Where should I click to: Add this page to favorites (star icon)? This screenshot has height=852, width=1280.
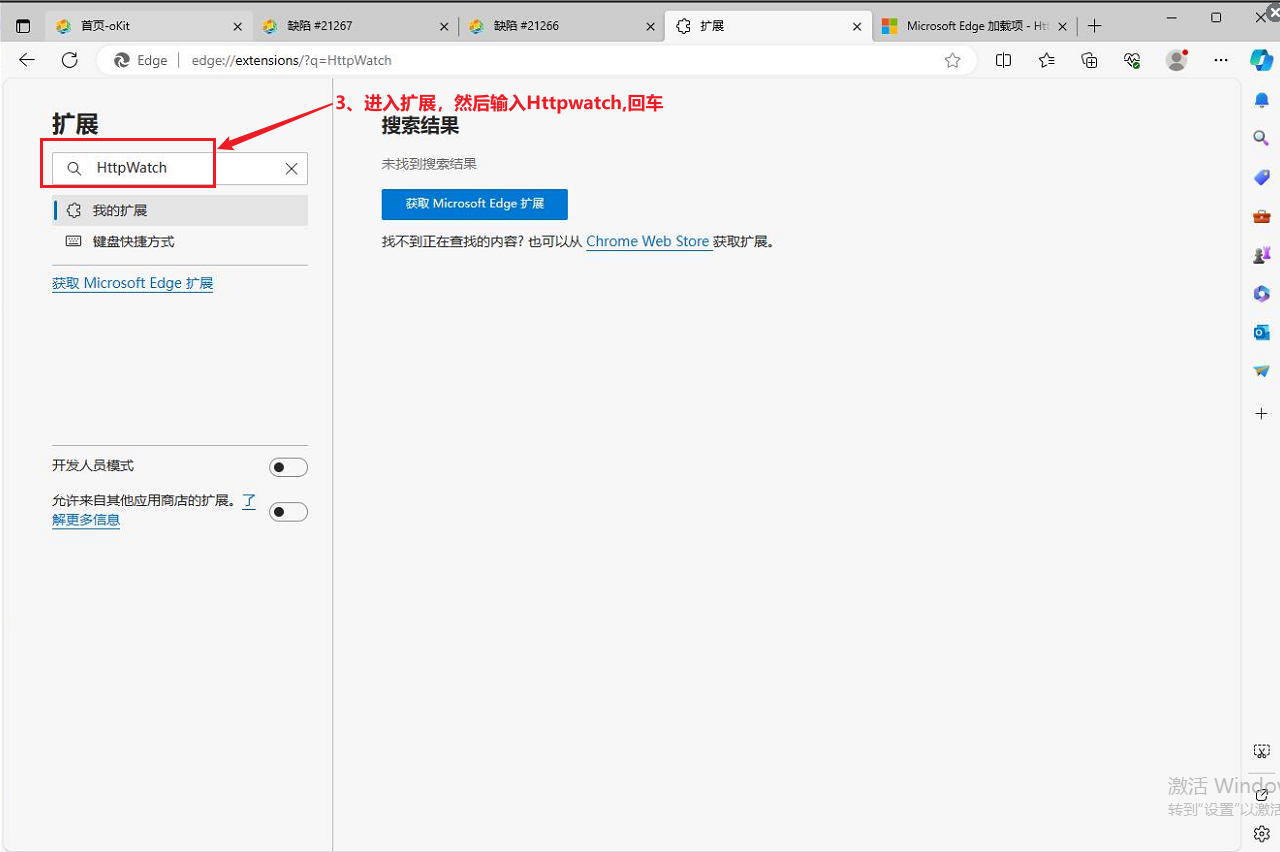click(952, 60)
